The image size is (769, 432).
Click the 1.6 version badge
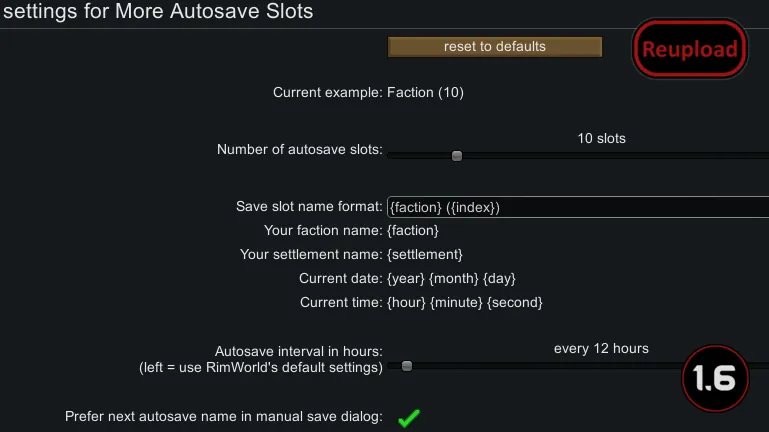click(x=715, y=379)
